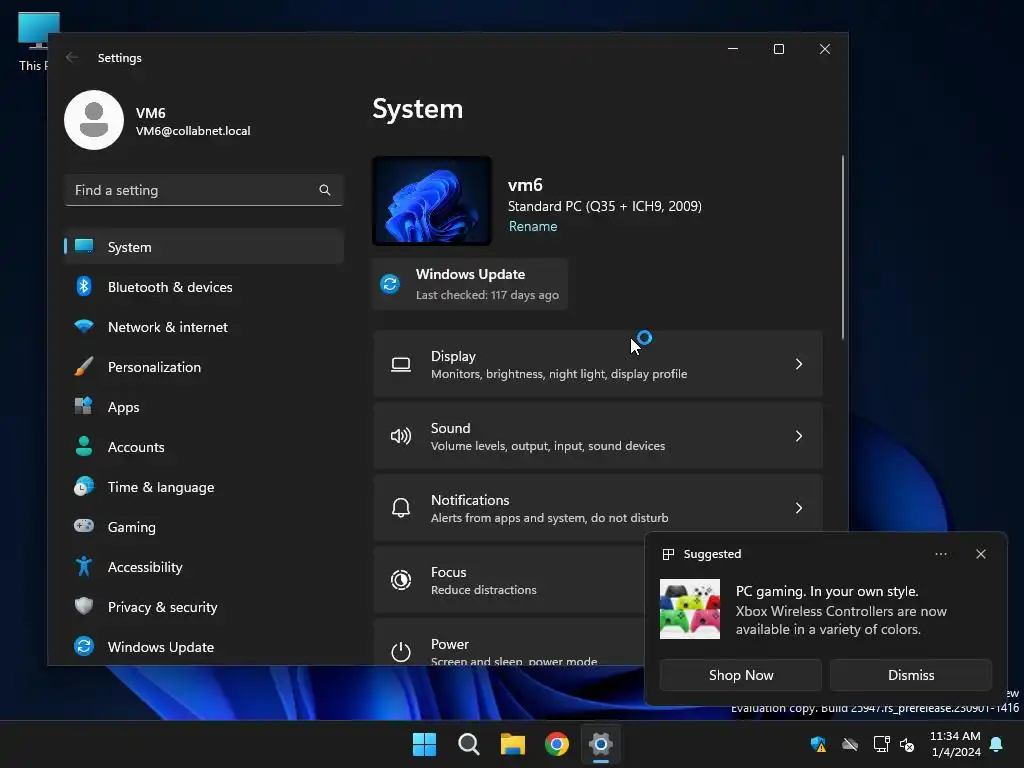Navigate to Accounts settings

(x=204, y=447)
